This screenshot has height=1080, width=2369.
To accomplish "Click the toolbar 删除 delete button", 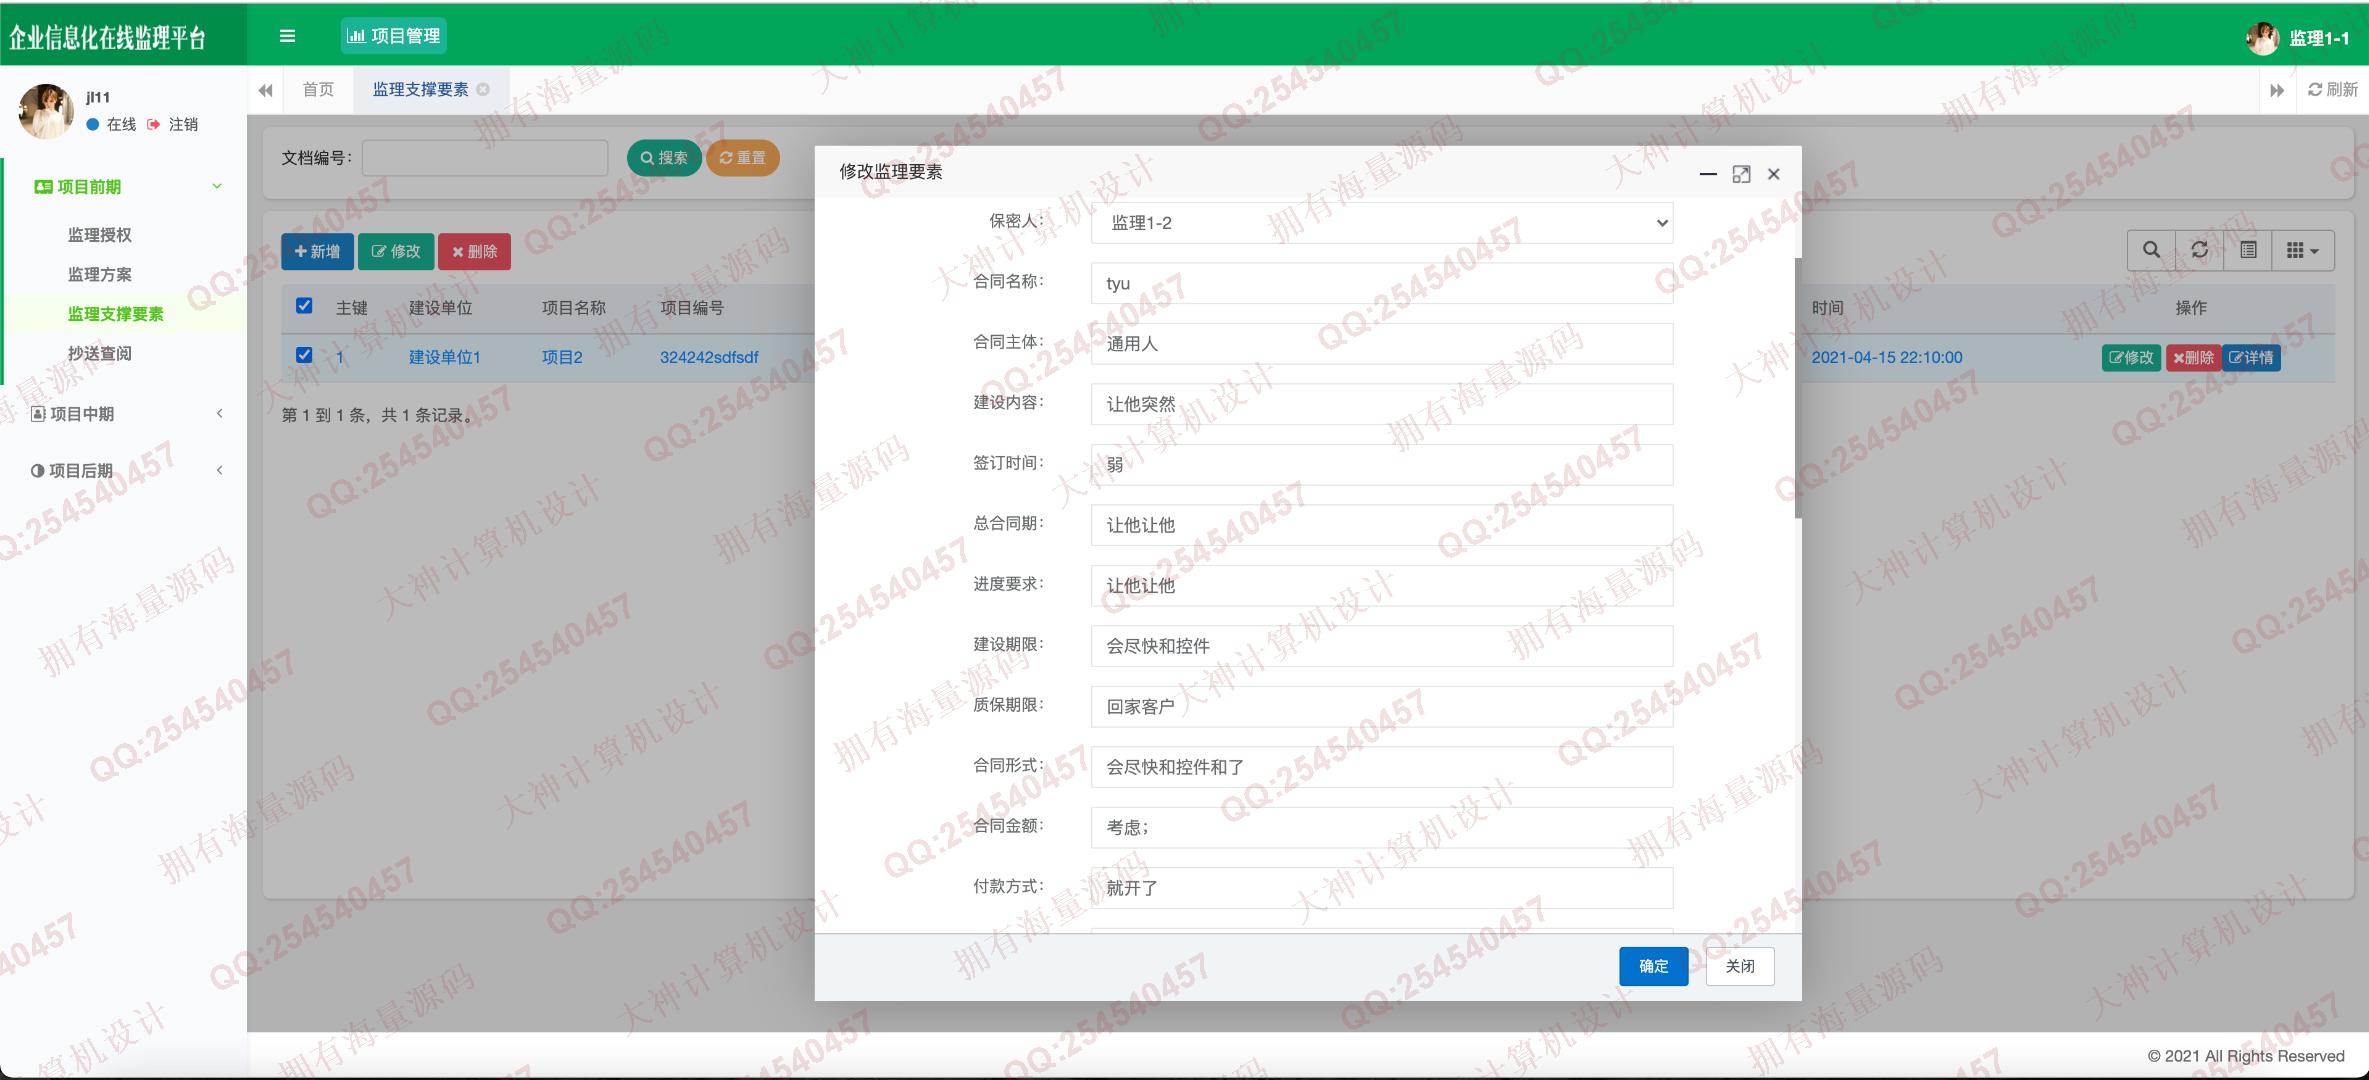I will coord(474,252).
